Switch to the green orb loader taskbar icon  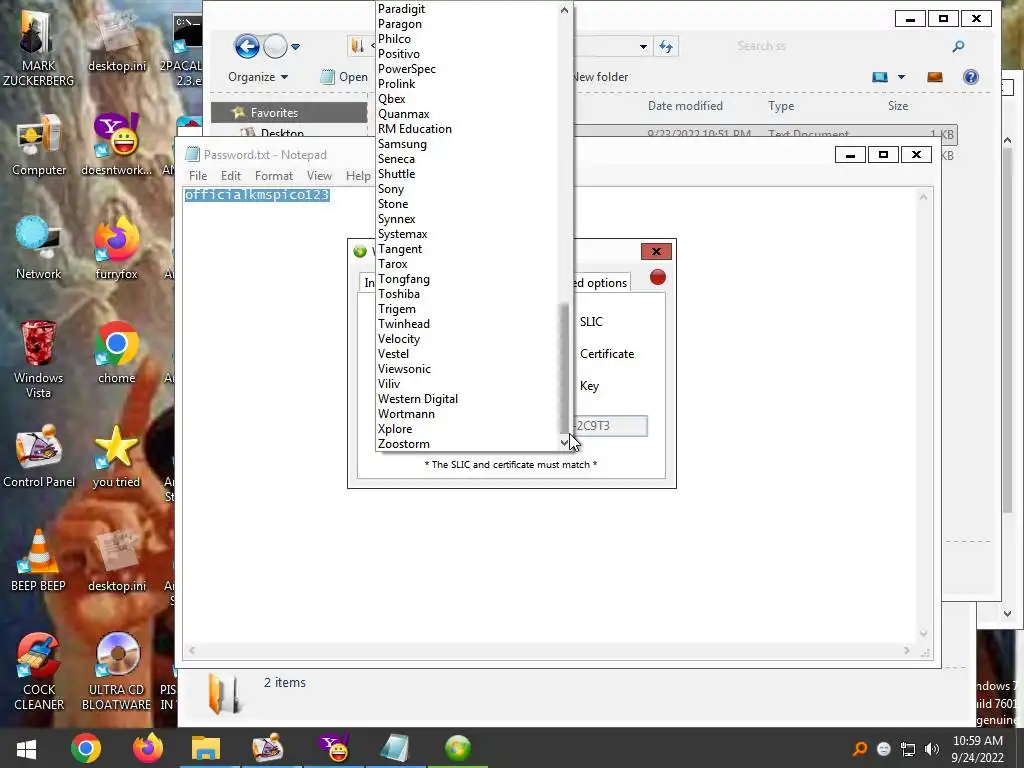click(457, 748)
